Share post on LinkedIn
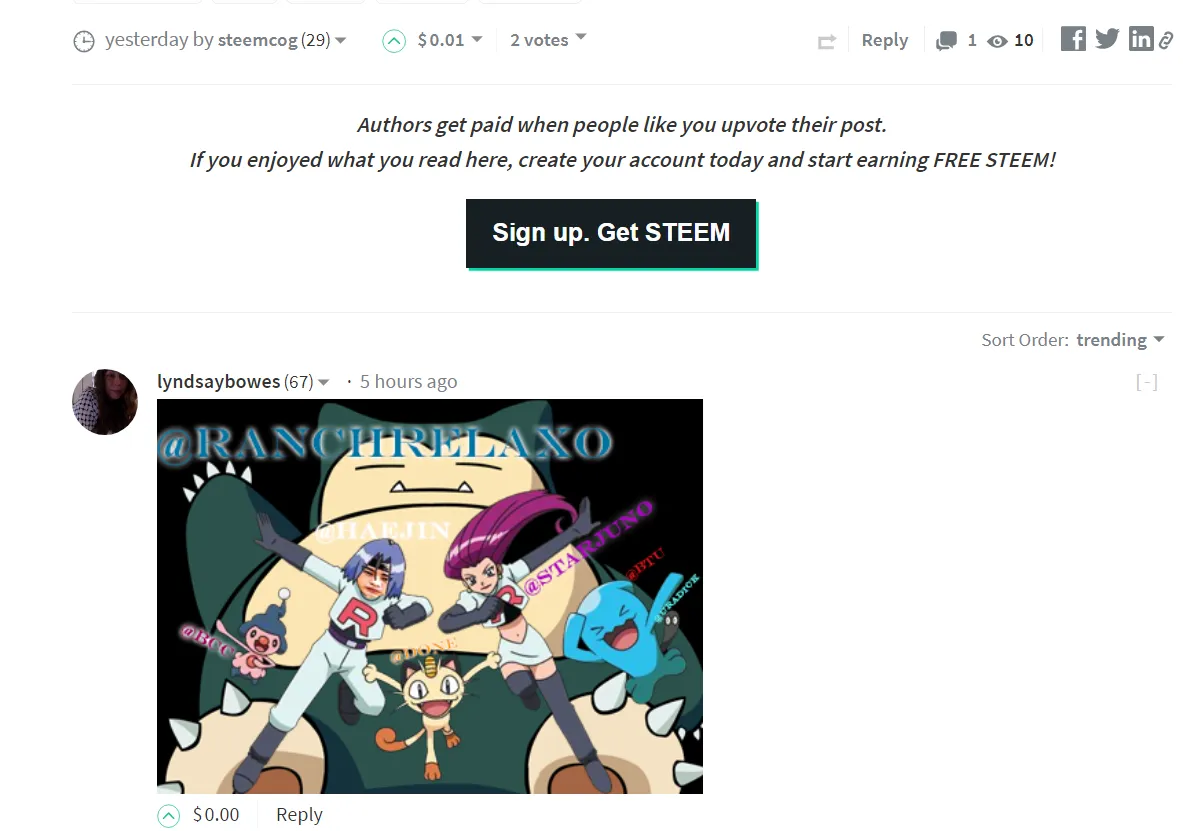Screen dimensions: 1183x831 (x=1141, y=38)
